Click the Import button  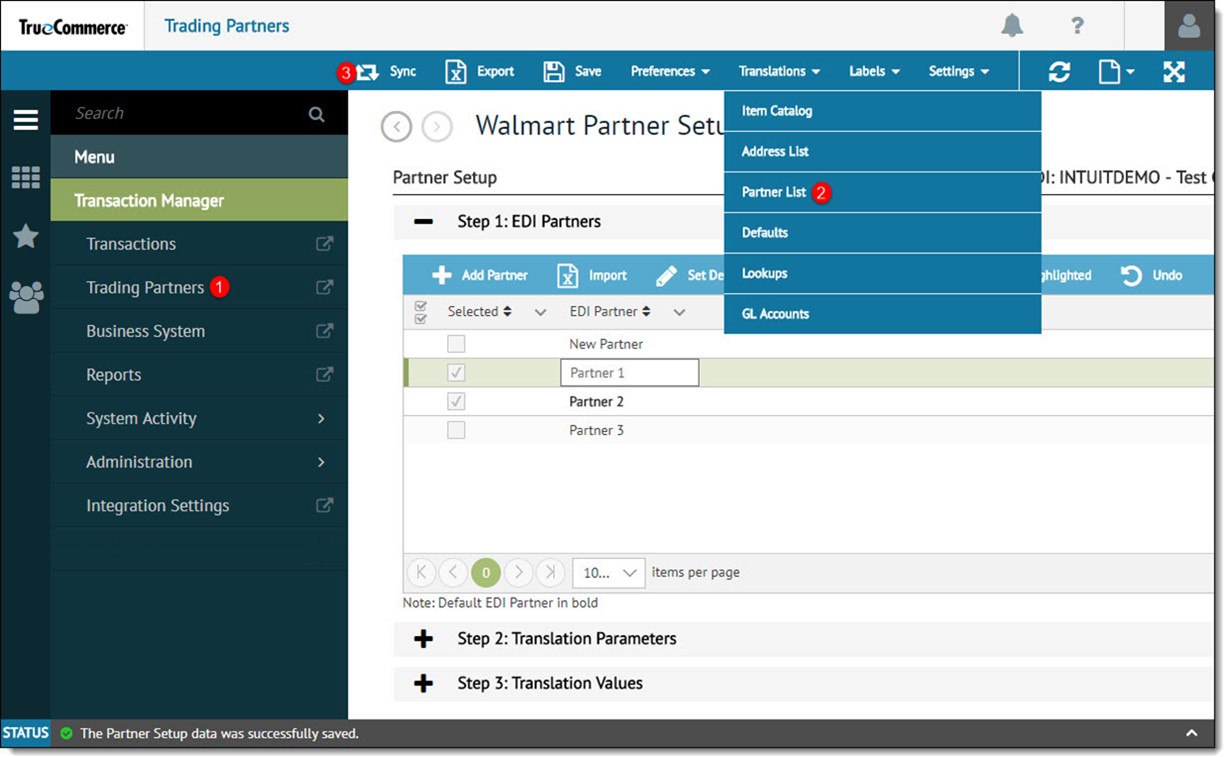591,275
